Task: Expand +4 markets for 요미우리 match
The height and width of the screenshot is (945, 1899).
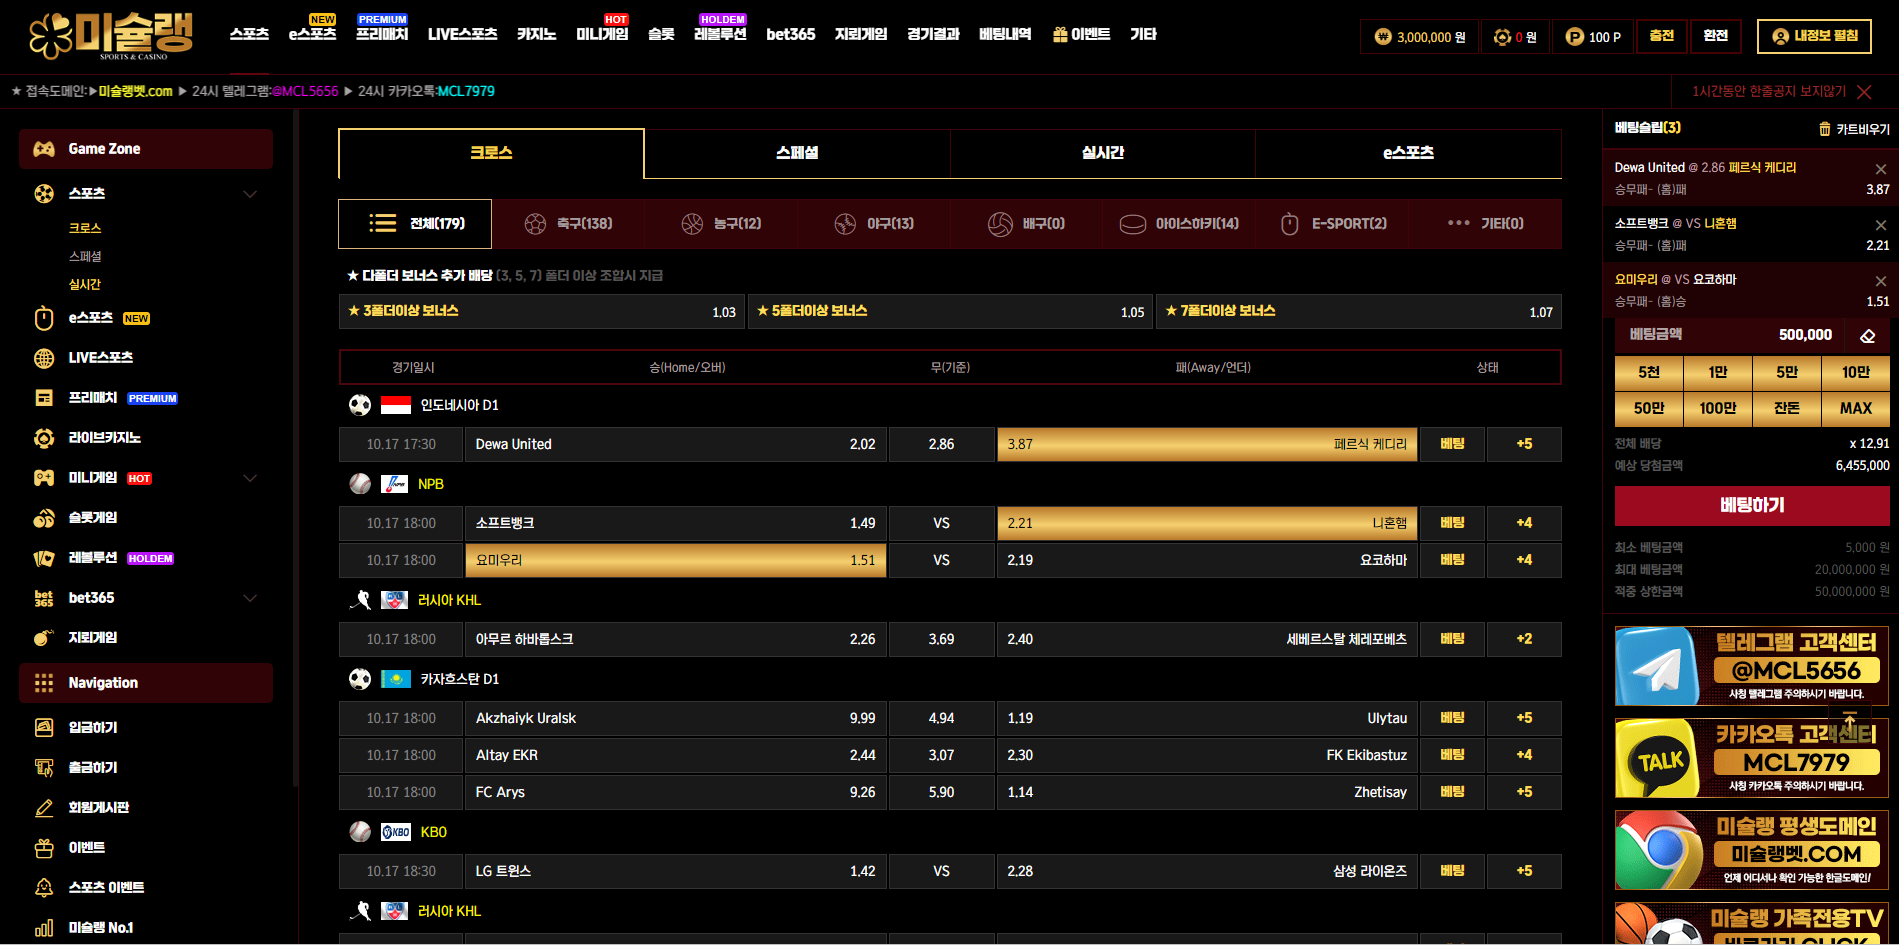Action: pos(1524,560)
